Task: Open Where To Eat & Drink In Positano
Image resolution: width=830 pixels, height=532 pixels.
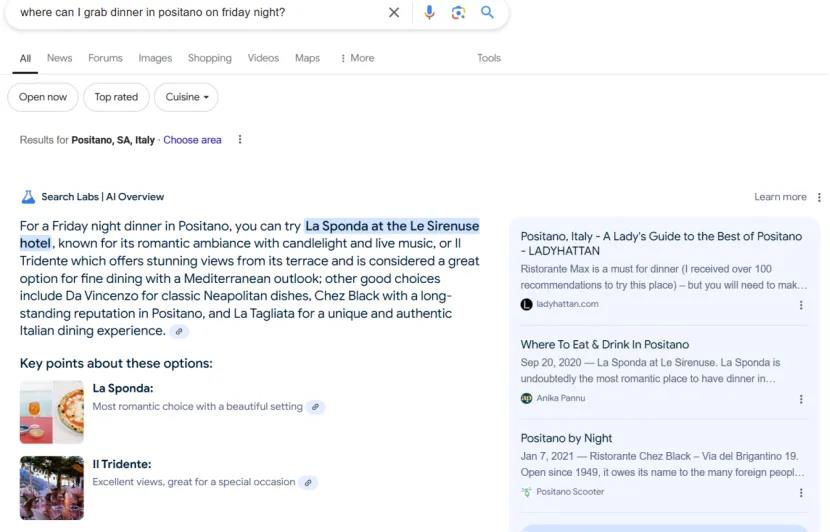Action: 605,345
